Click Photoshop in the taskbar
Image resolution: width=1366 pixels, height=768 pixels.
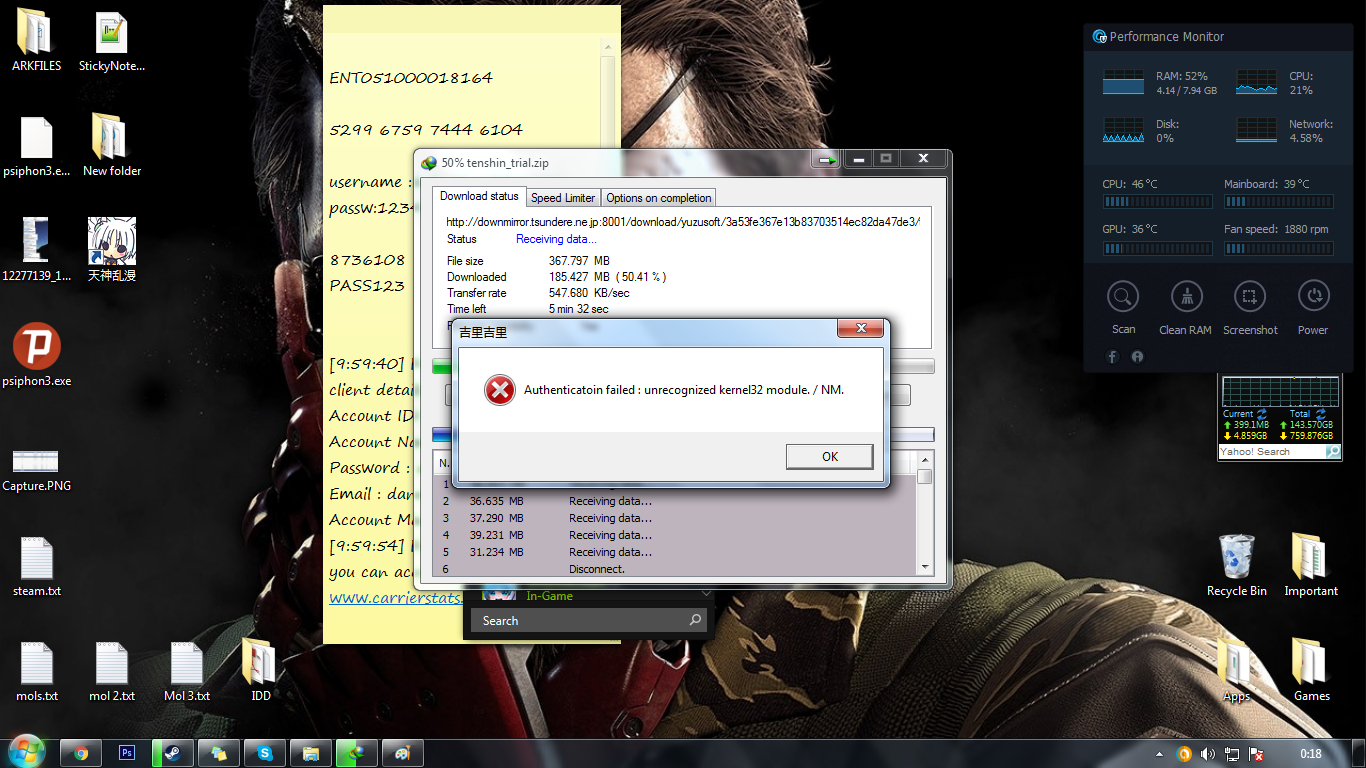click(x=127, y=753)
